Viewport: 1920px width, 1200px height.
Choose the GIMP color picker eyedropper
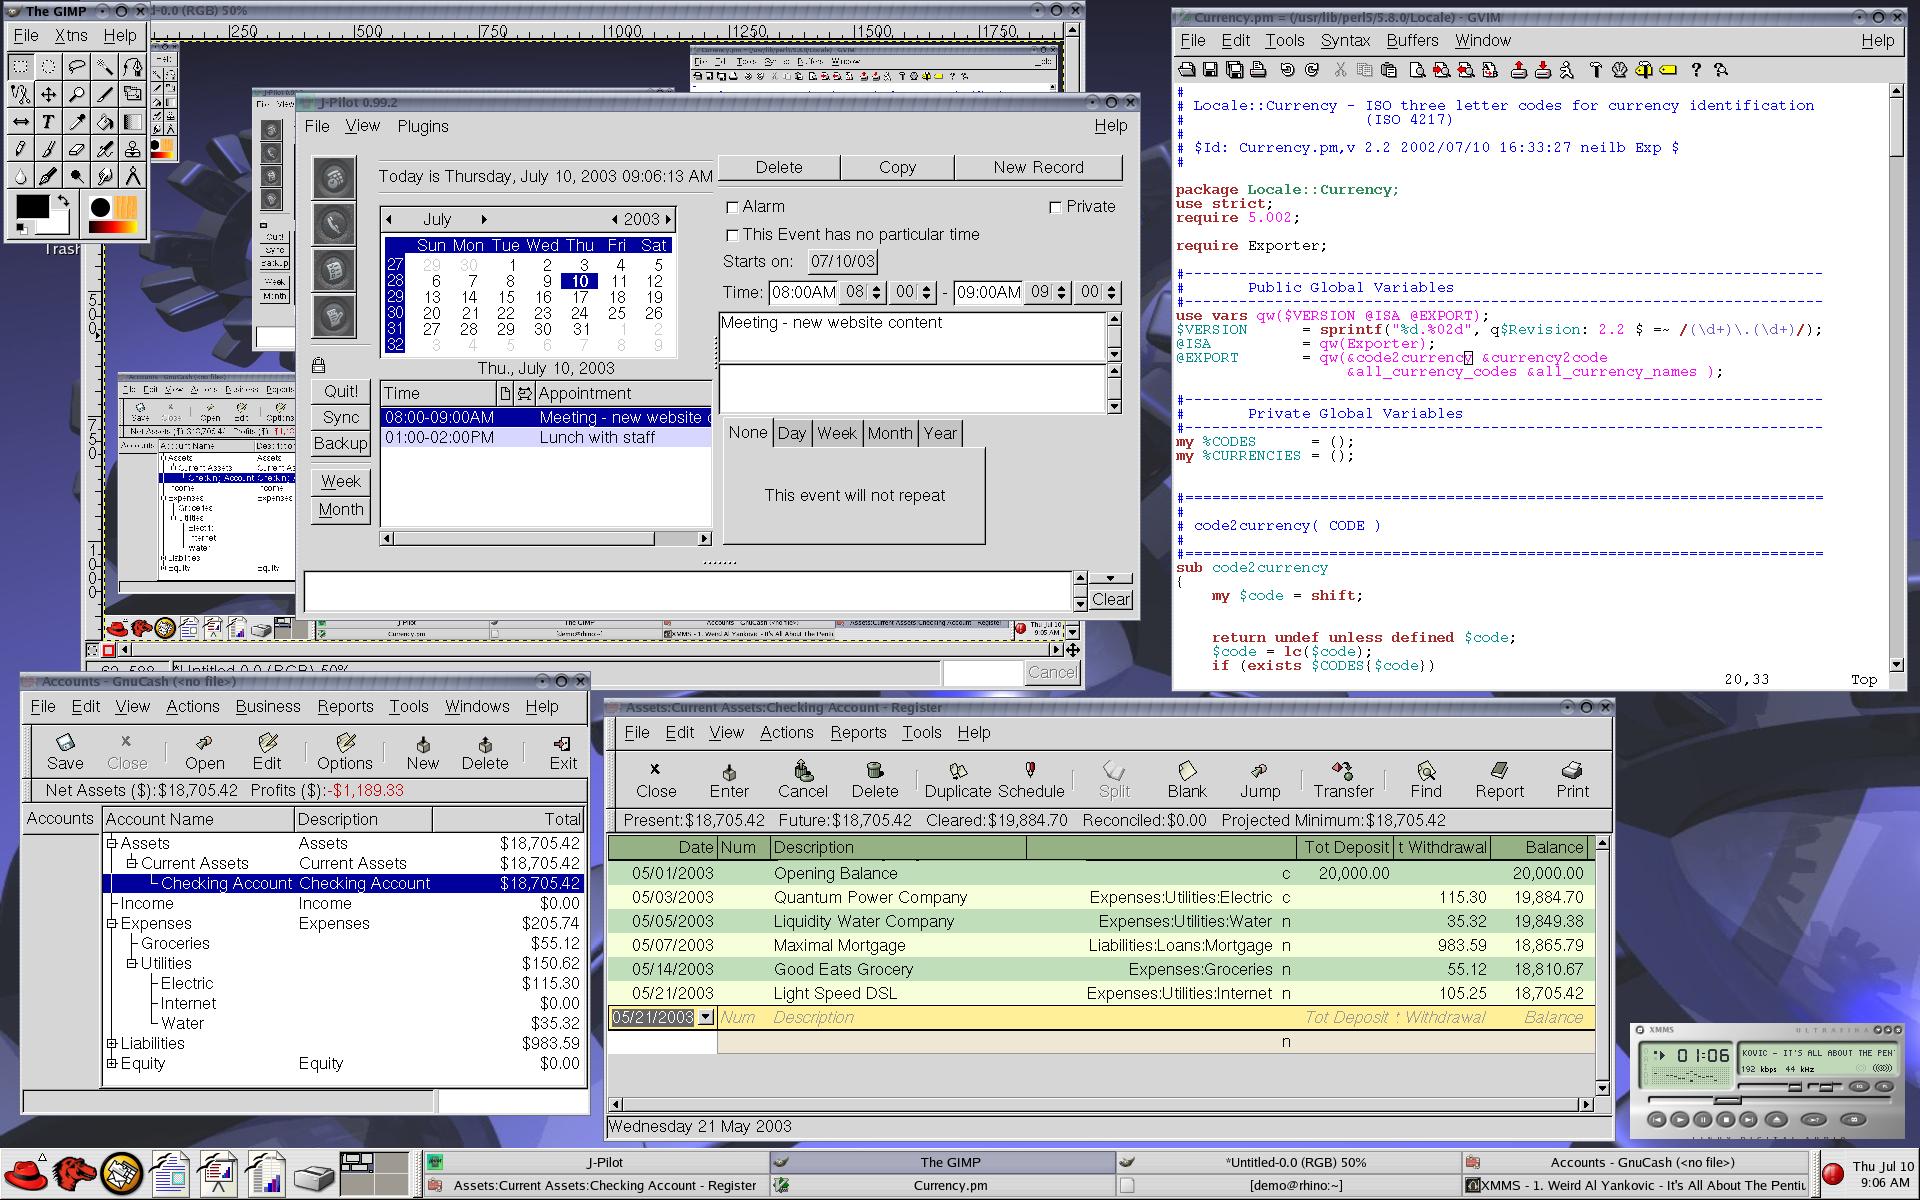[76, 122]
